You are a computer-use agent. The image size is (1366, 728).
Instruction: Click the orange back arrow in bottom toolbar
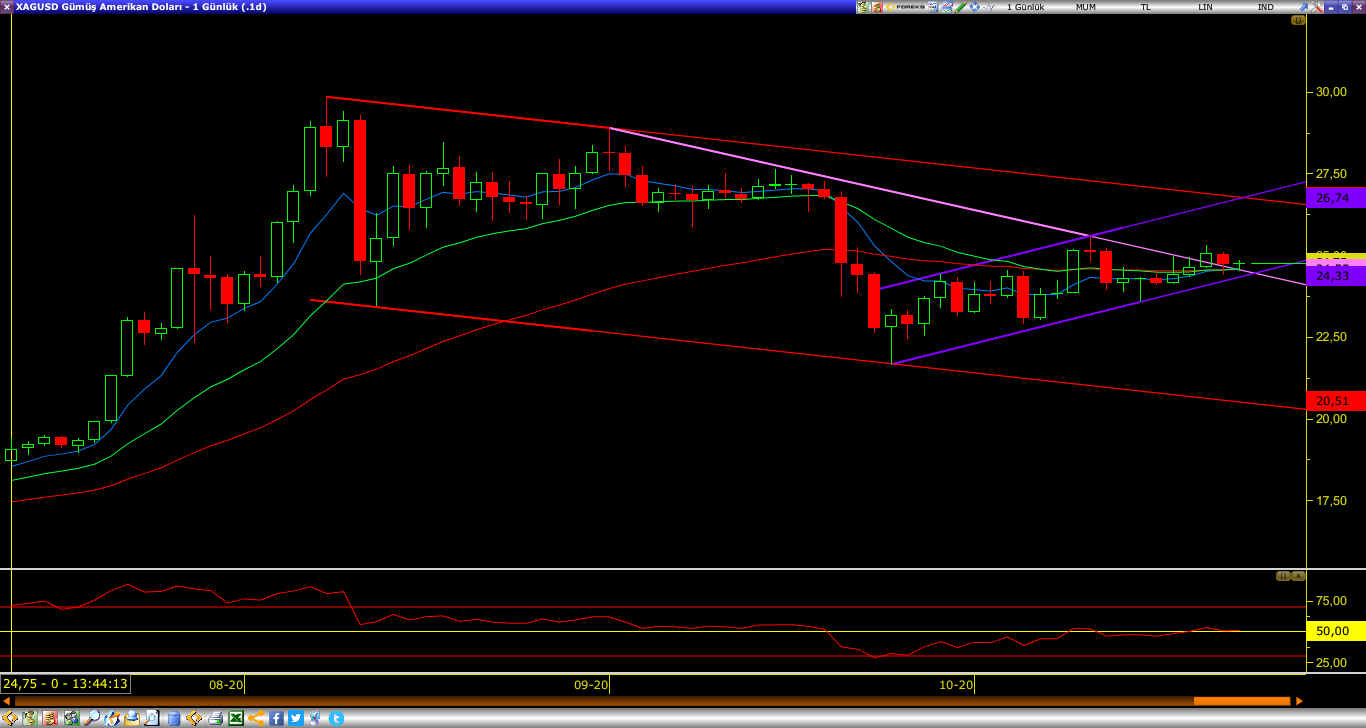coord(10,718)
